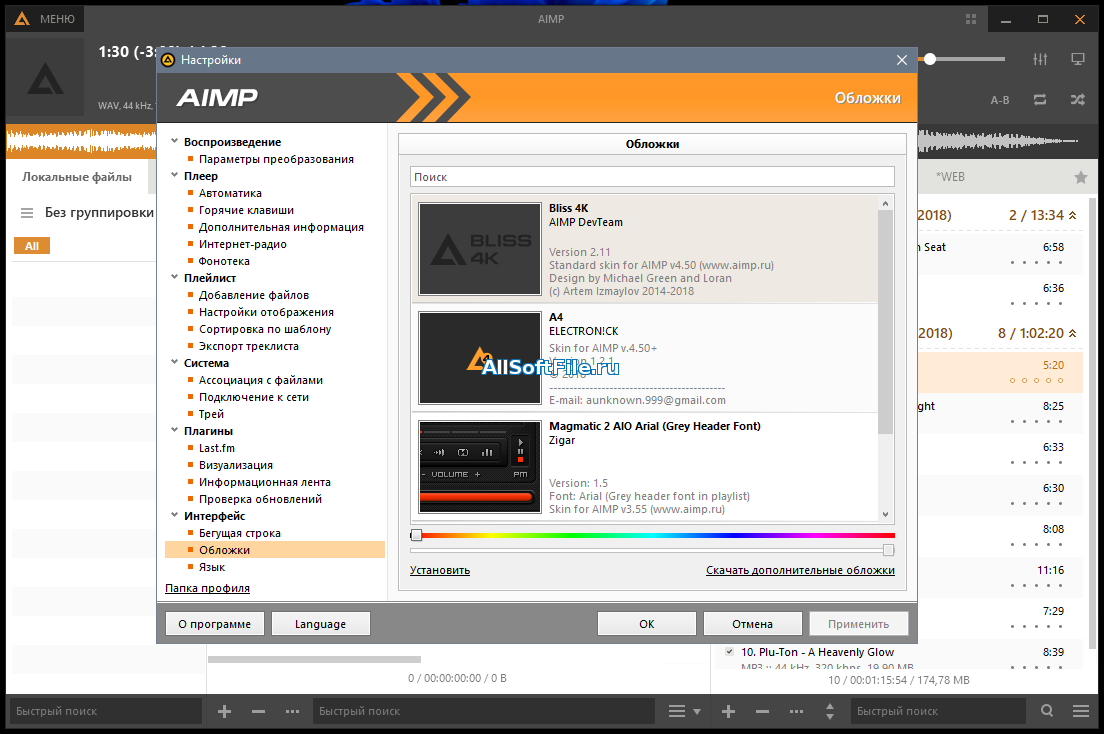Select Настройки отображения in the tree
Screen dimensions: 1104x734
click(266, 312)
